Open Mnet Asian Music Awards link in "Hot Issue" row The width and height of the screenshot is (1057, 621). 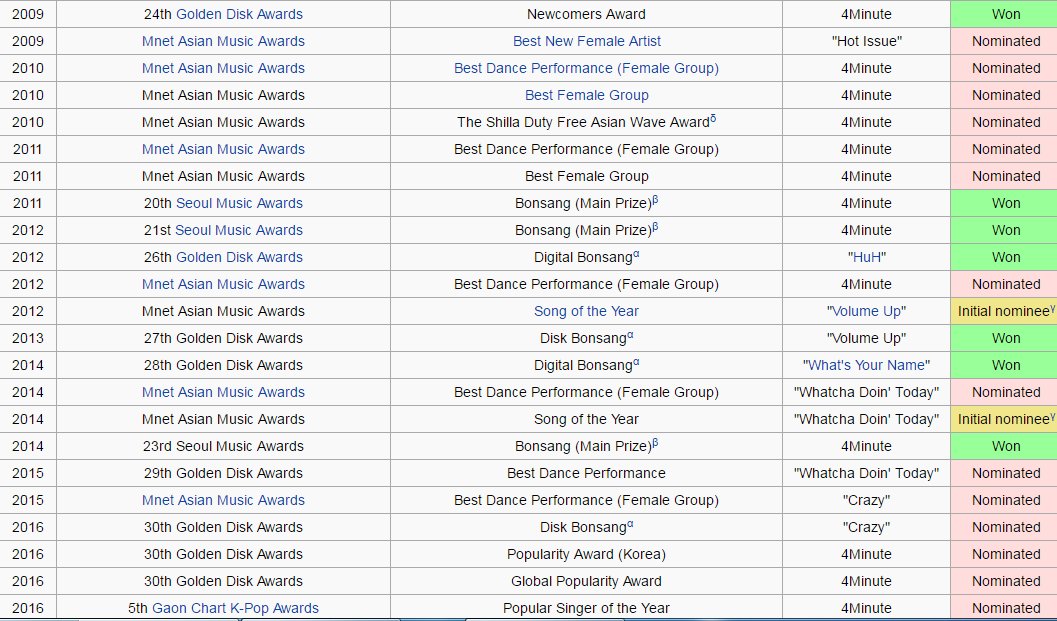223,41
